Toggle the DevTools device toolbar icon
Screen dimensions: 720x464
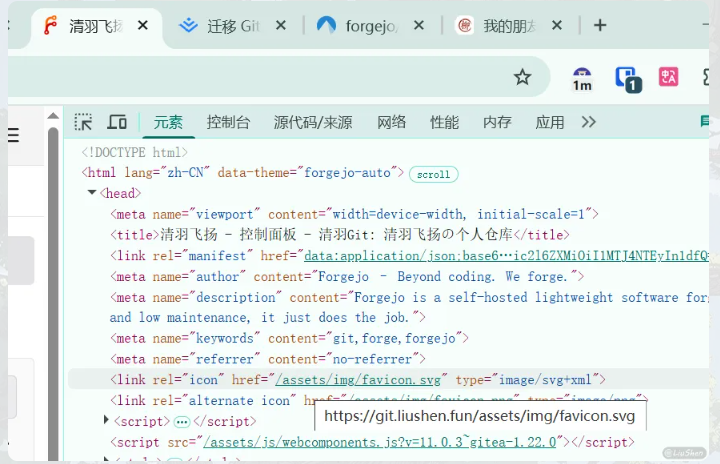click(117, 122)
